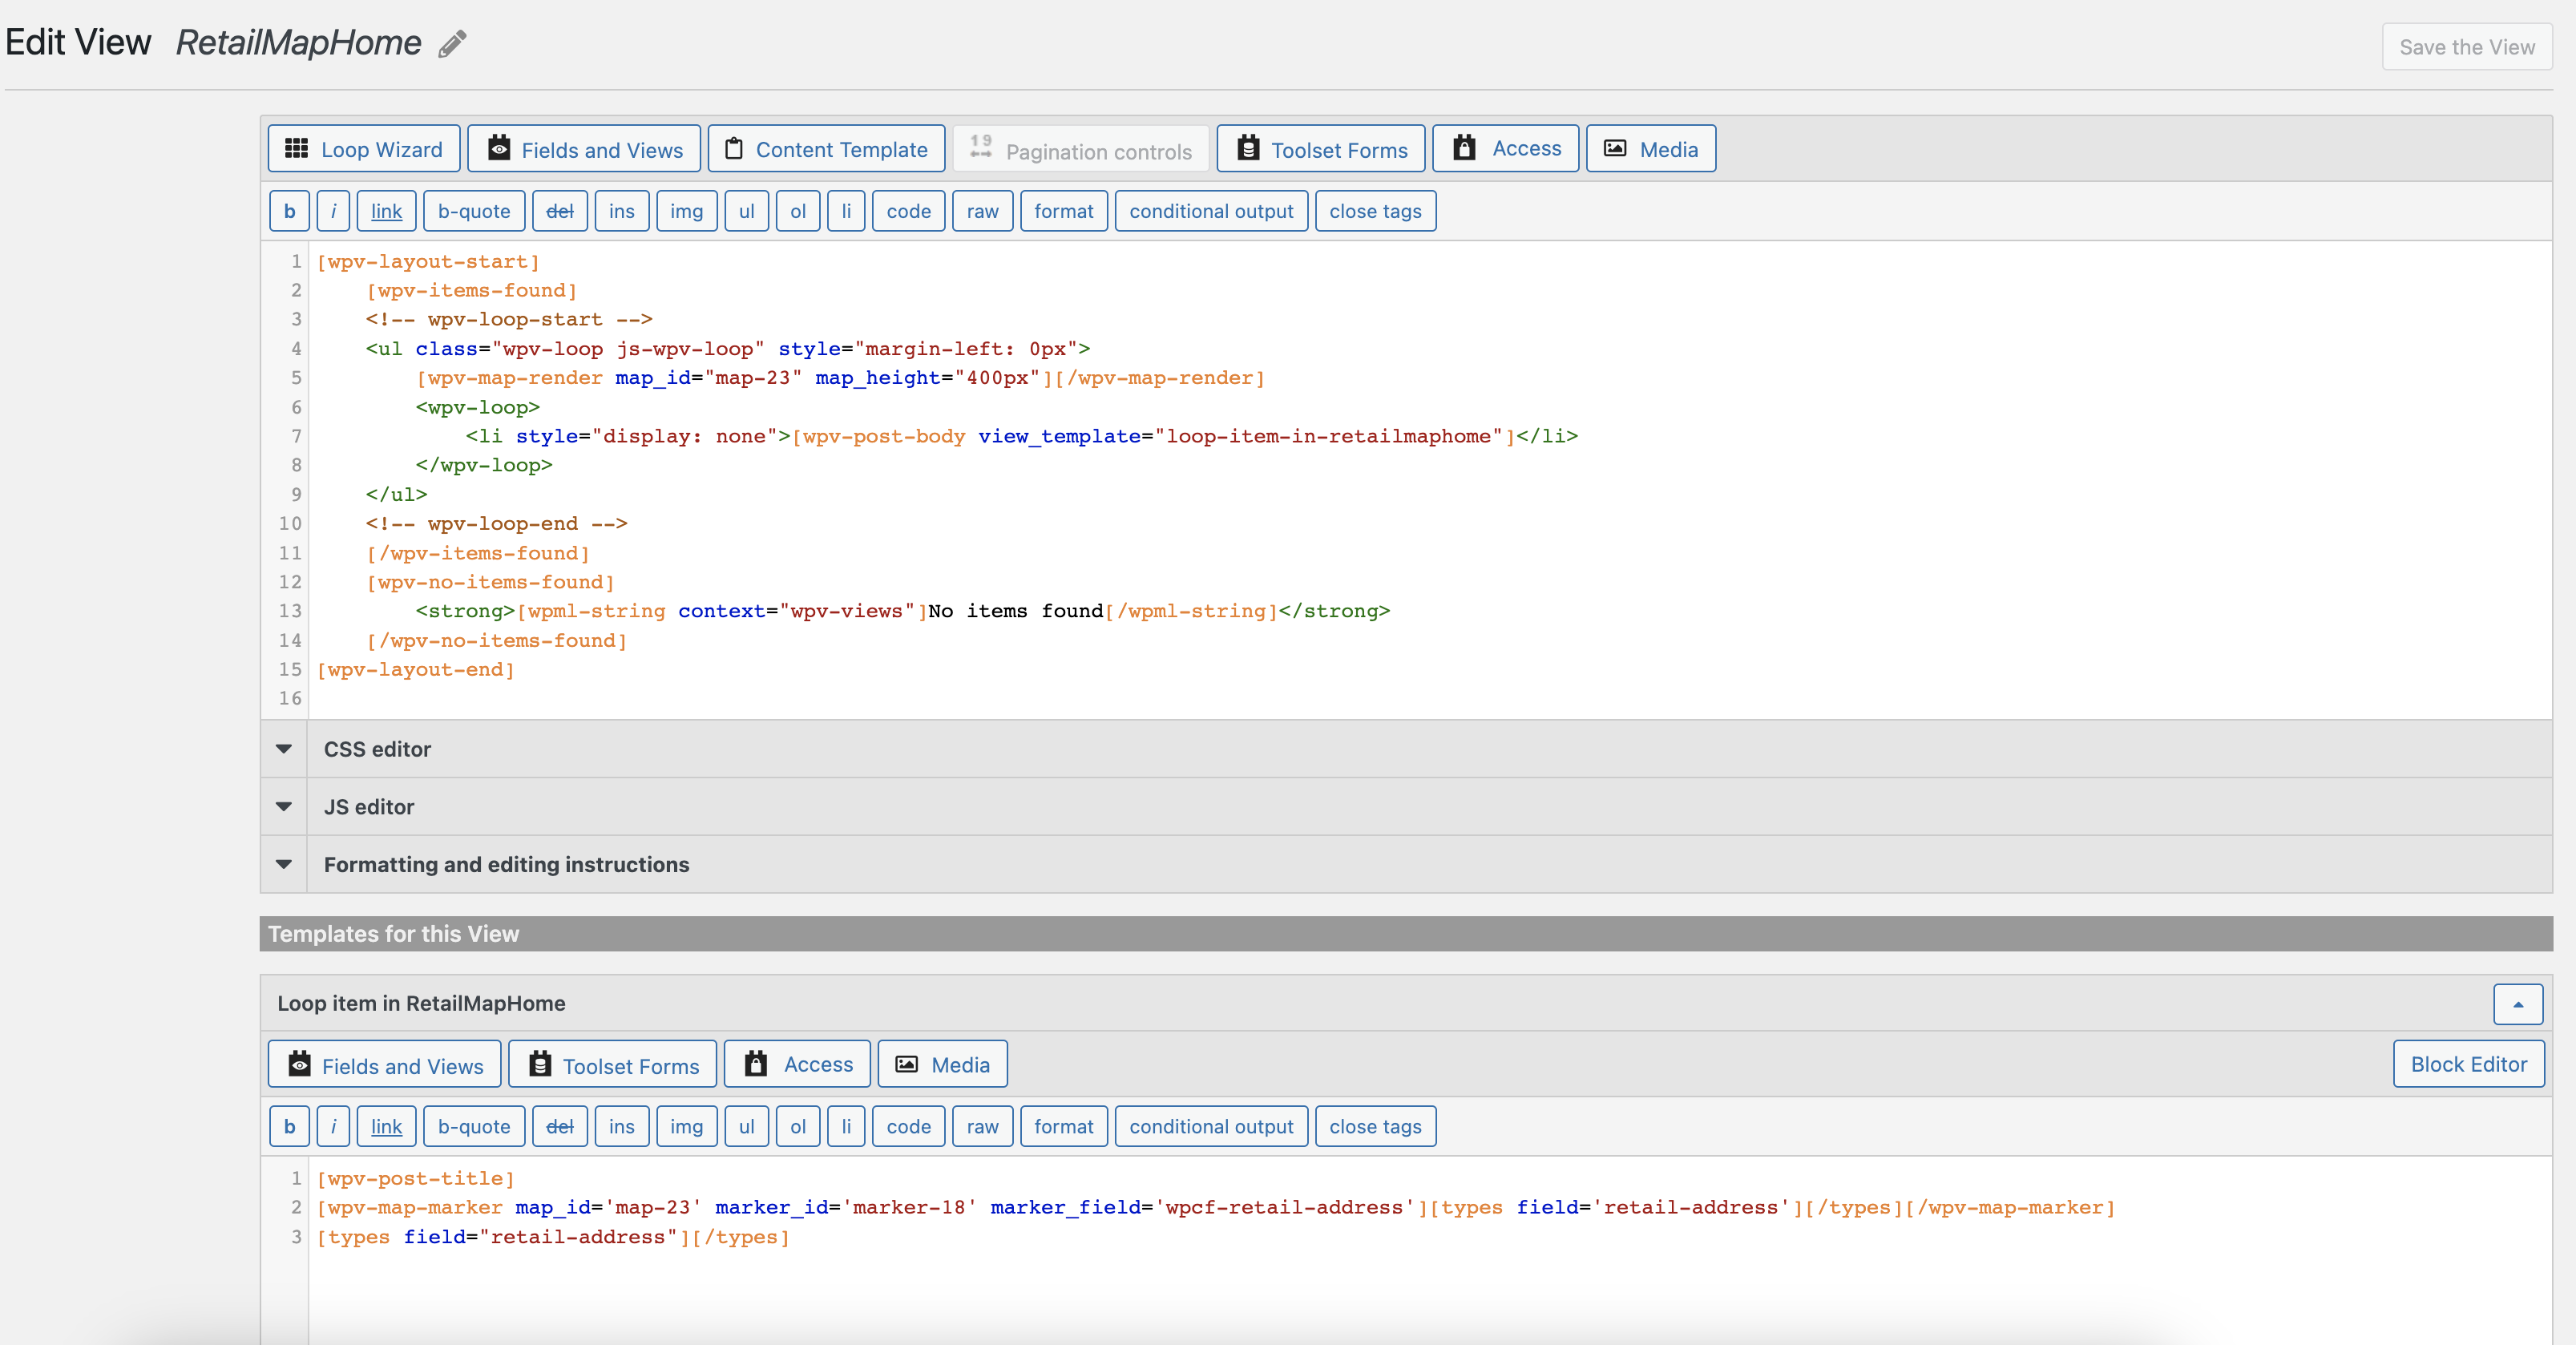The height and width of the screenshot is (1345, 2576).
Task: Click the [wpv-layout-start] line in the editor
Action: (428, 262)
